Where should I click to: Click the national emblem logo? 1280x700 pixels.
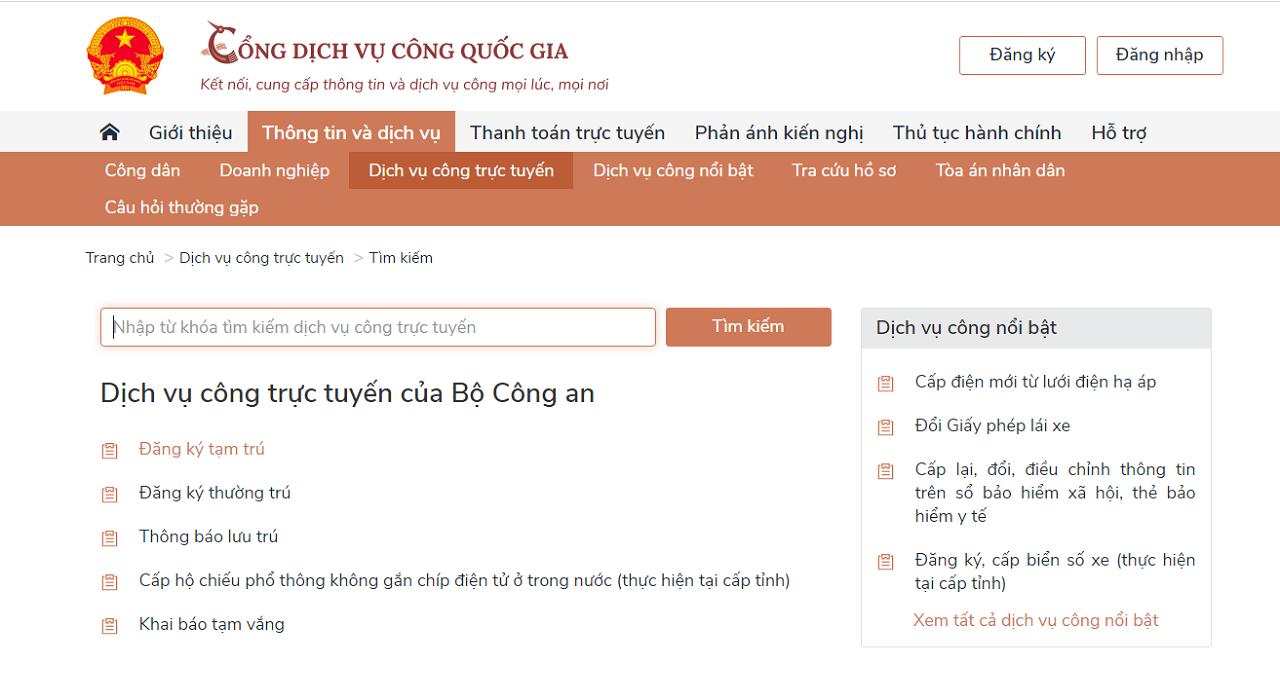click(125, 56)
